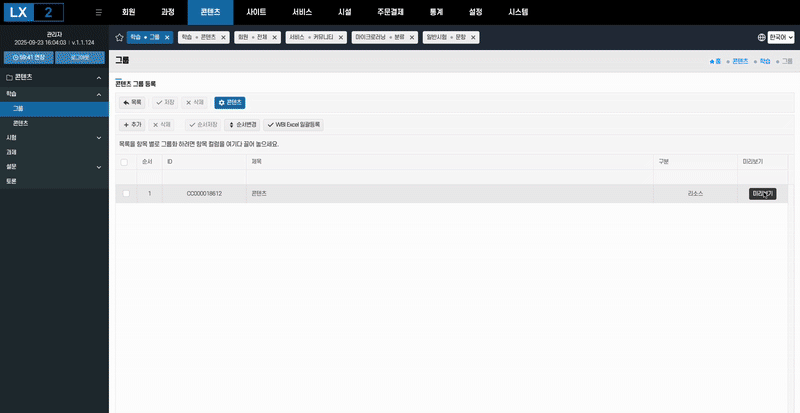The image size is (800, 413).
Task: Click the WBI Excel 일괄등록 button
Action: [x=293, y=125]
